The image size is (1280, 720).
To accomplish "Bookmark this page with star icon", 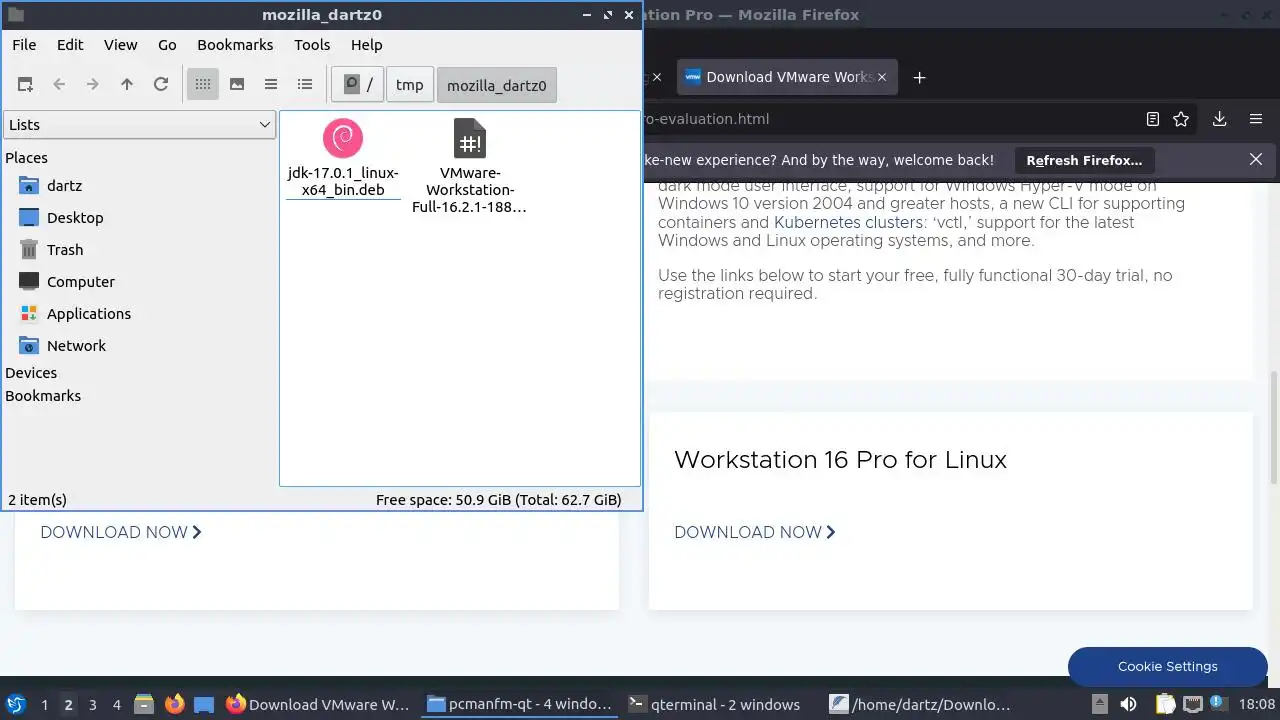I will pos(1181,119).
